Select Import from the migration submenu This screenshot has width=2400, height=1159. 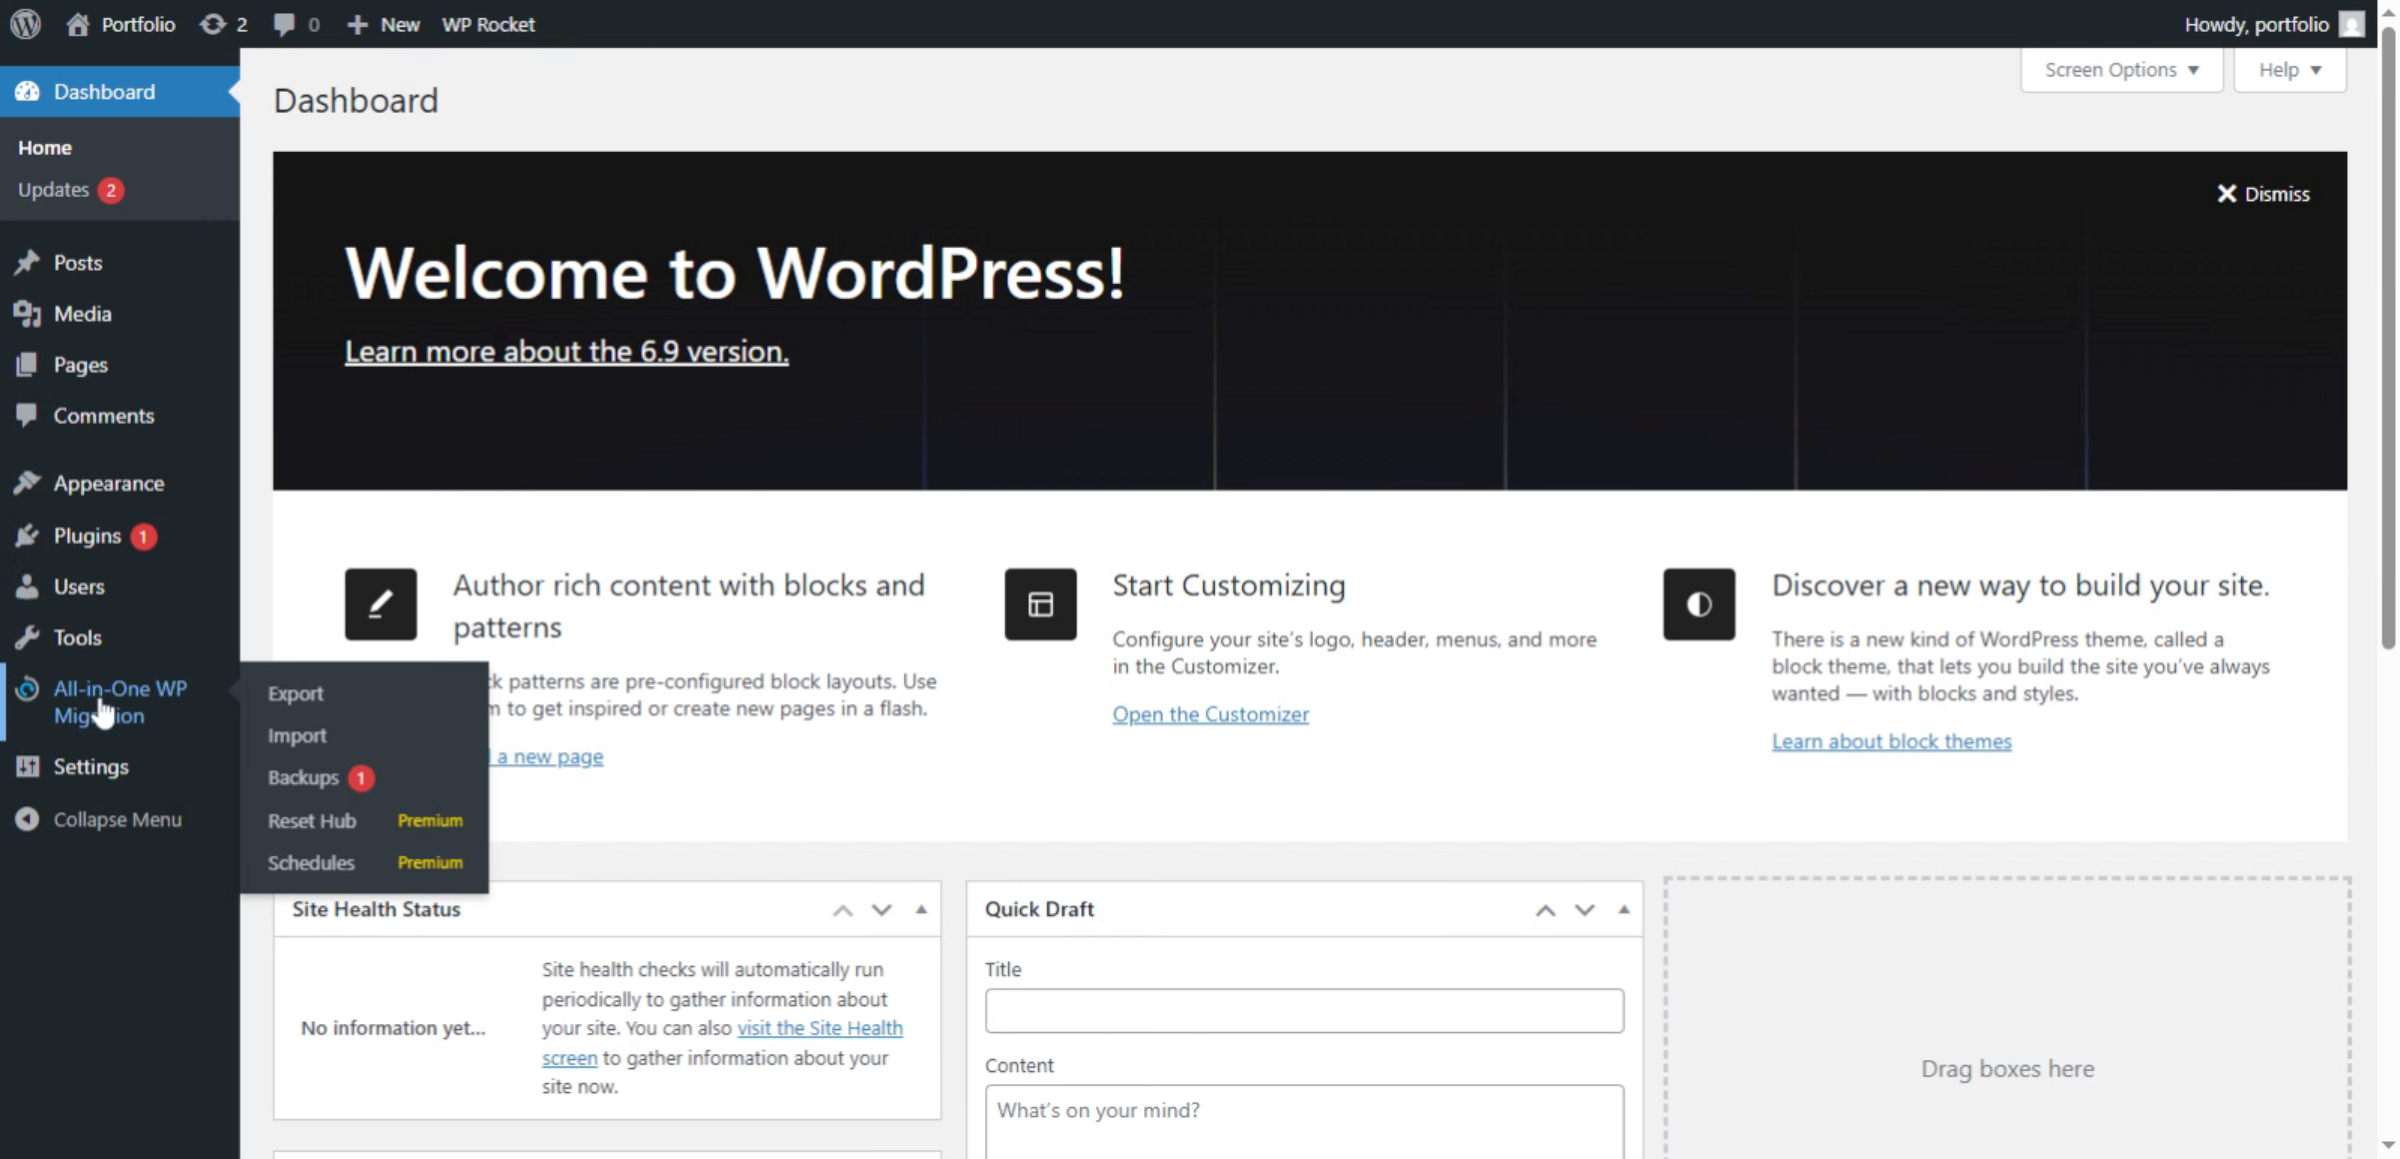click(297, 735)
